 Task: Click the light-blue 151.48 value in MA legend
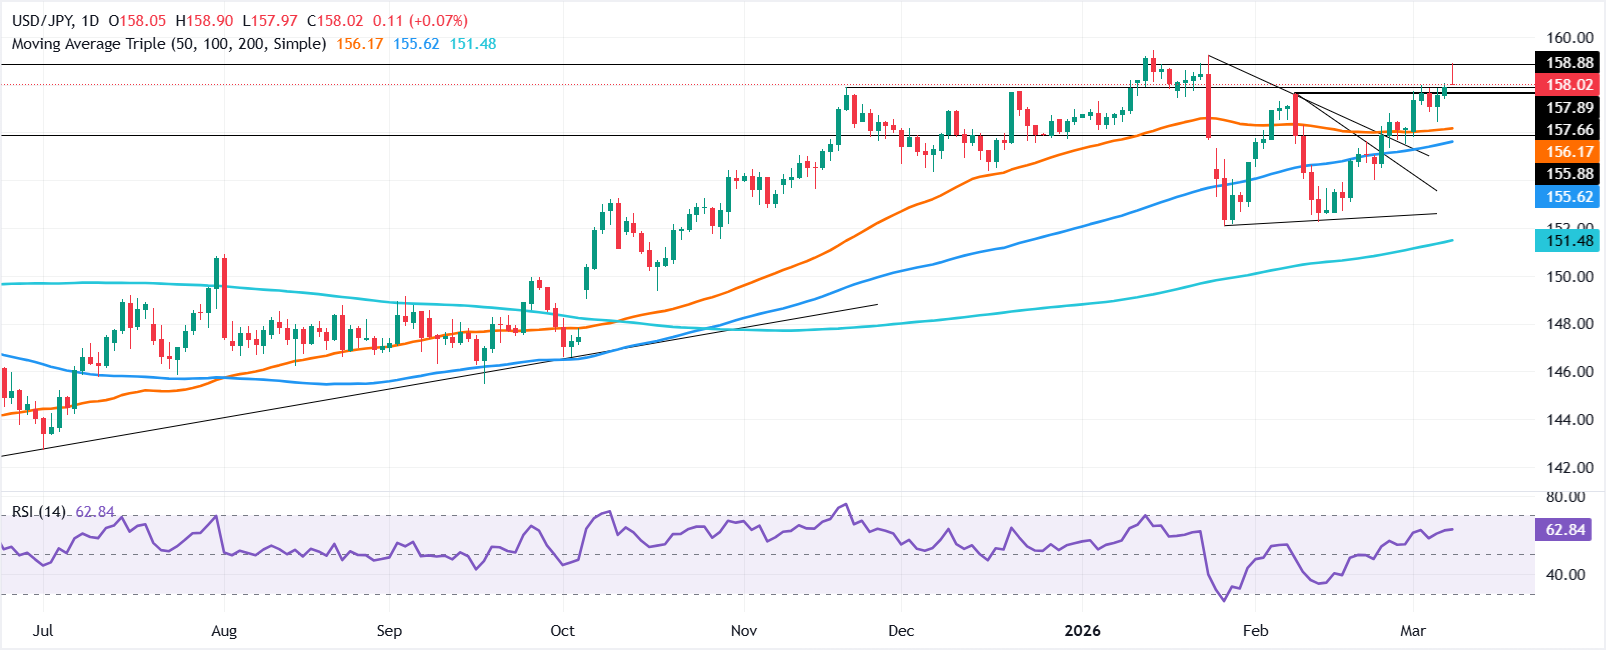pyautogui.click(x=472, y=44)
